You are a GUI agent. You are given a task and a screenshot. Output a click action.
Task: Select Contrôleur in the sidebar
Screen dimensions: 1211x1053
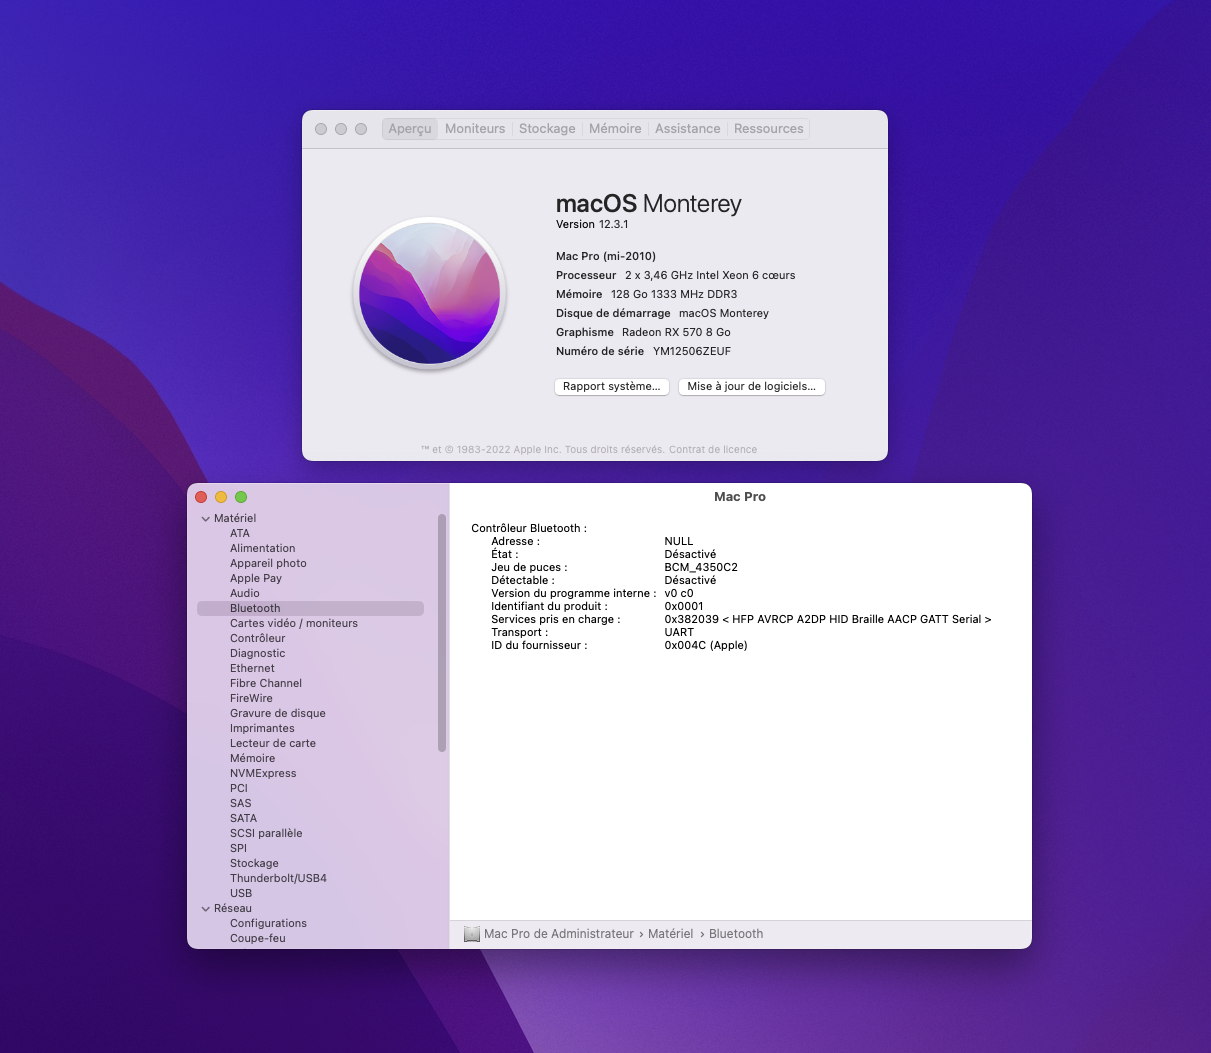tap(258, 638)
